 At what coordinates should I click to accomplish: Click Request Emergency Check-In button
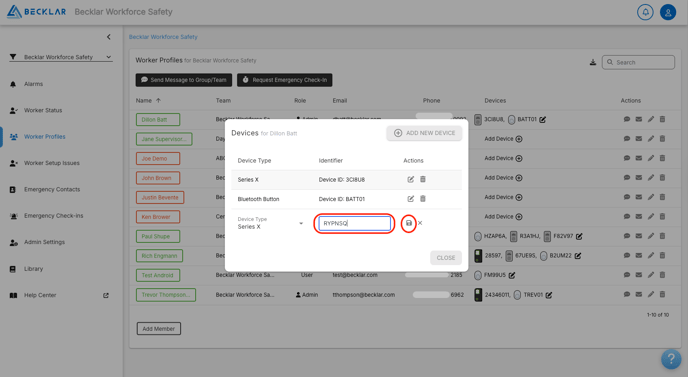pos(285,80)
